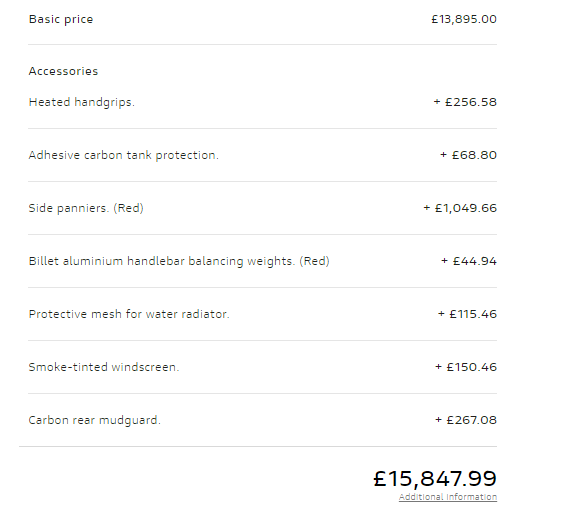Screen dimensions: 583x520
Task: Click the heated handgrips price £256.58
Action: [x=465, y=102]
